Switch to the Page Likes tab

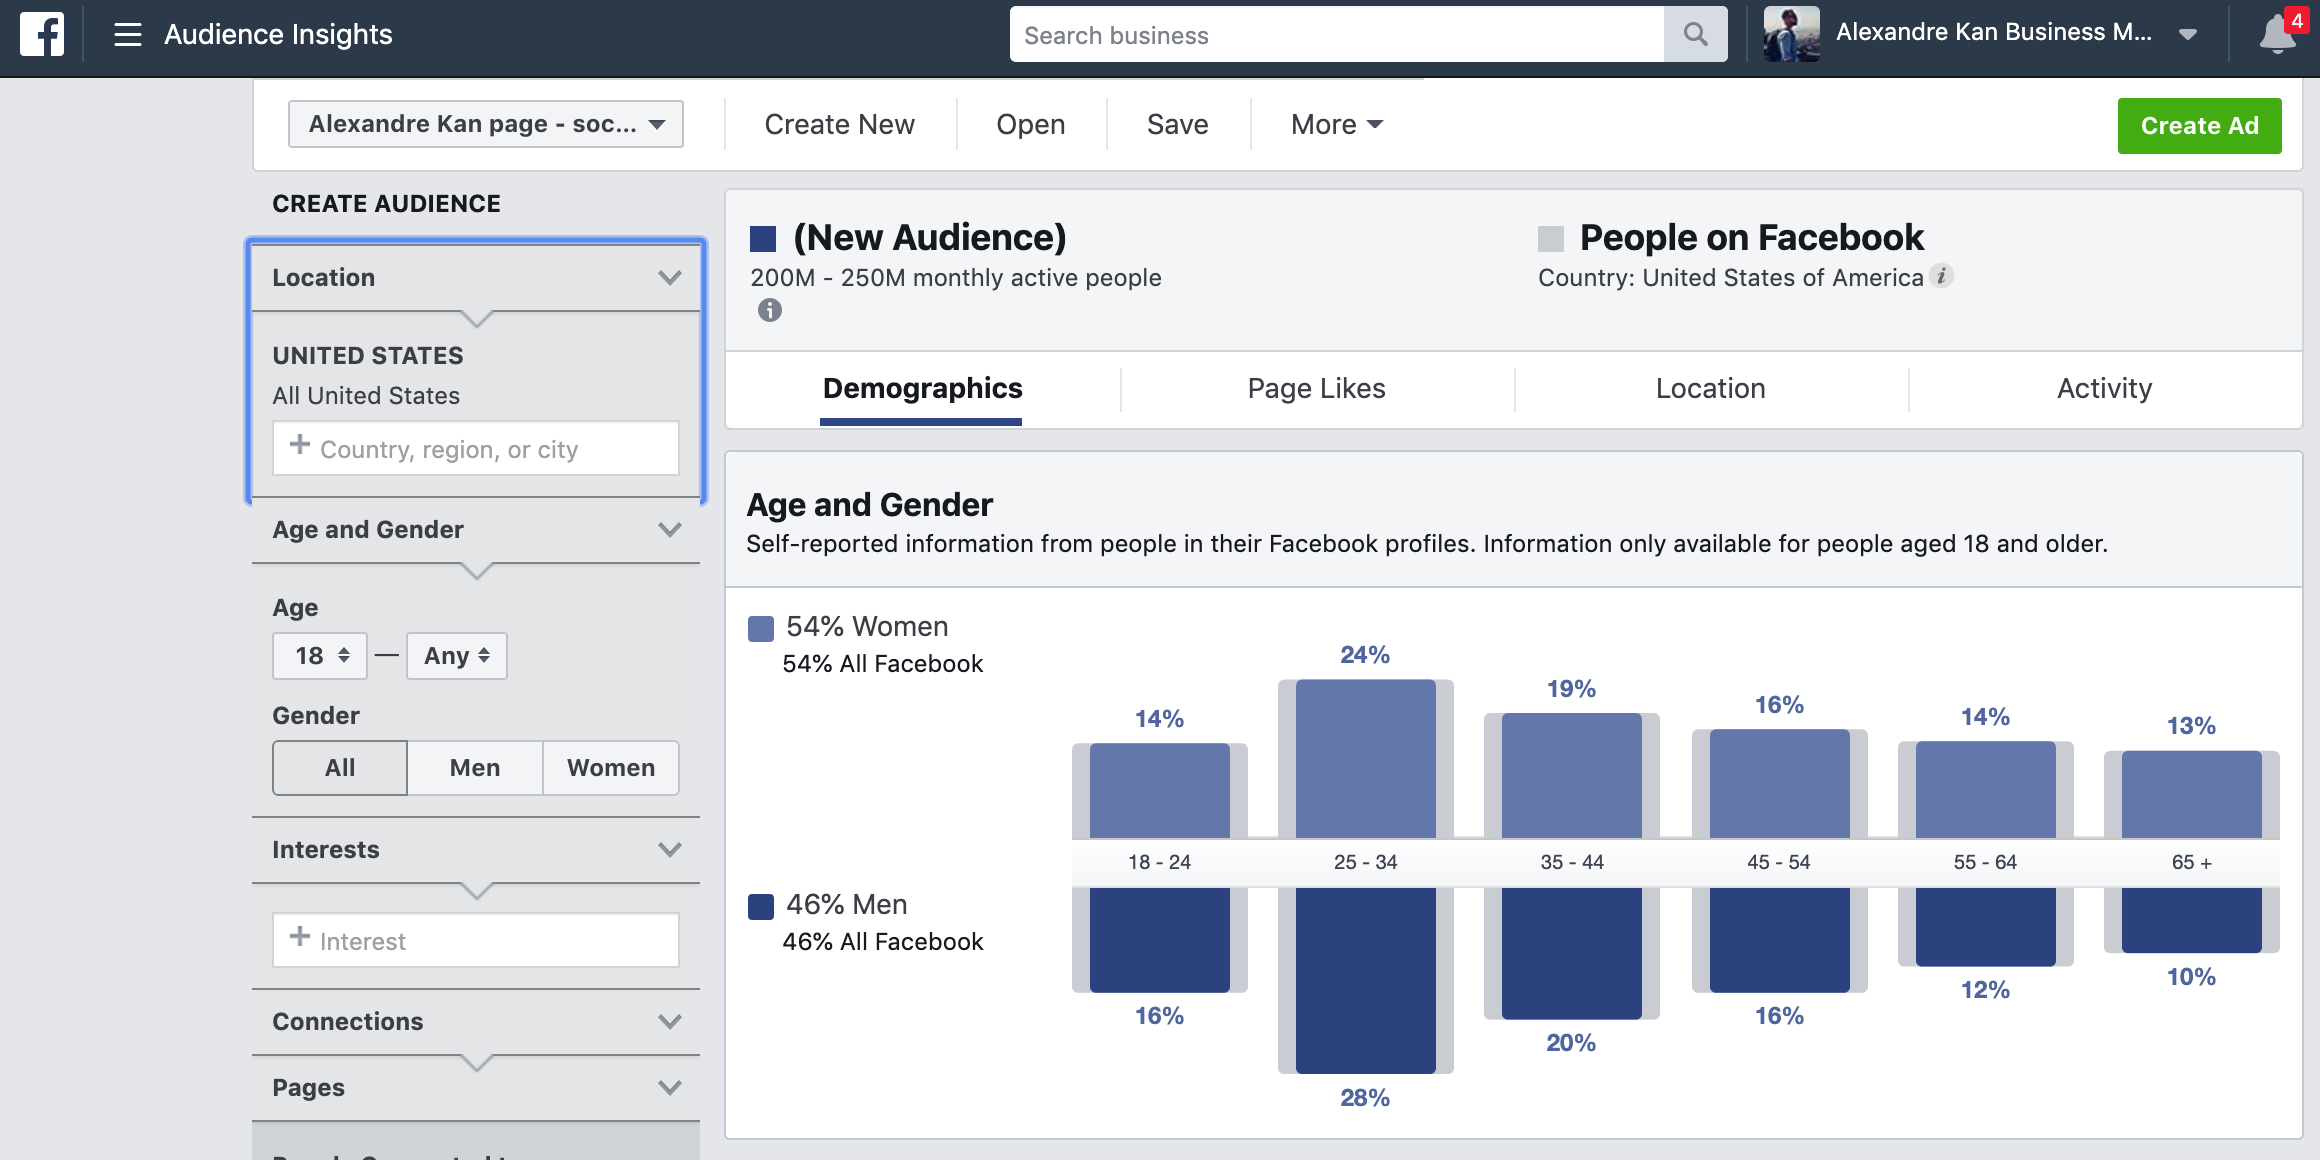coord(1315,388)
